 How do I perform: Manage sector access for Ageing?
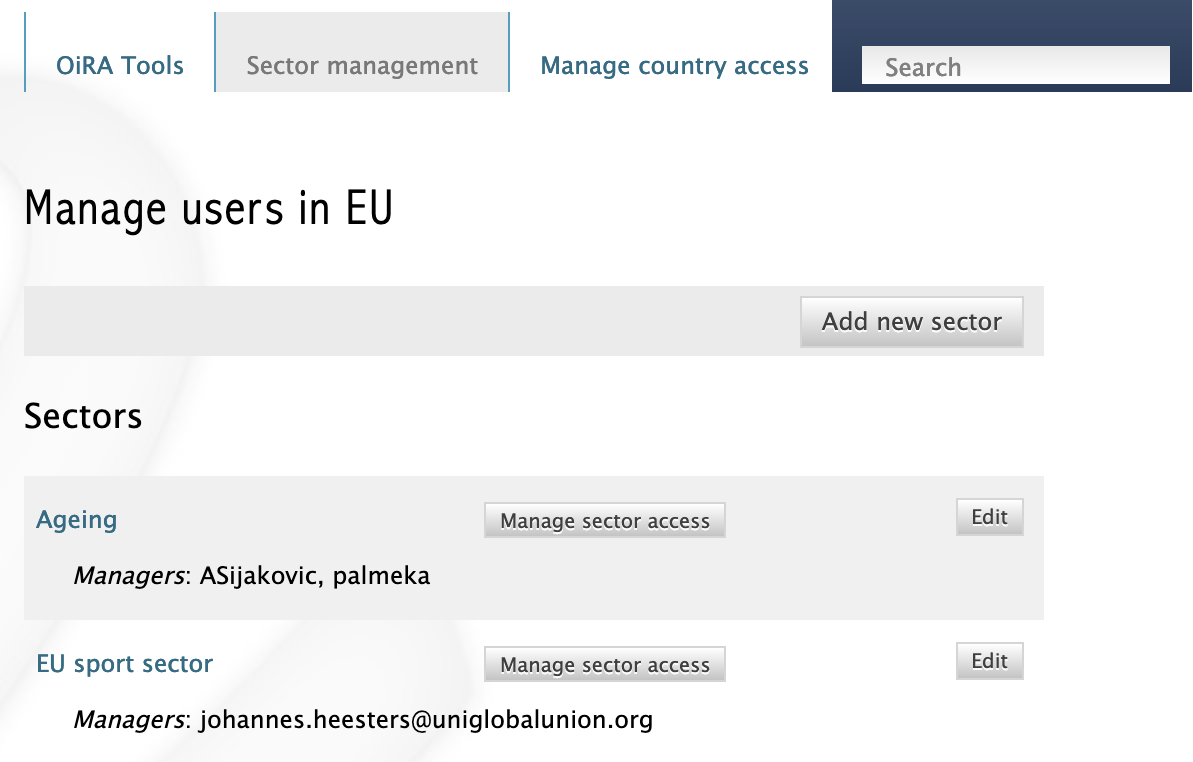604,521
